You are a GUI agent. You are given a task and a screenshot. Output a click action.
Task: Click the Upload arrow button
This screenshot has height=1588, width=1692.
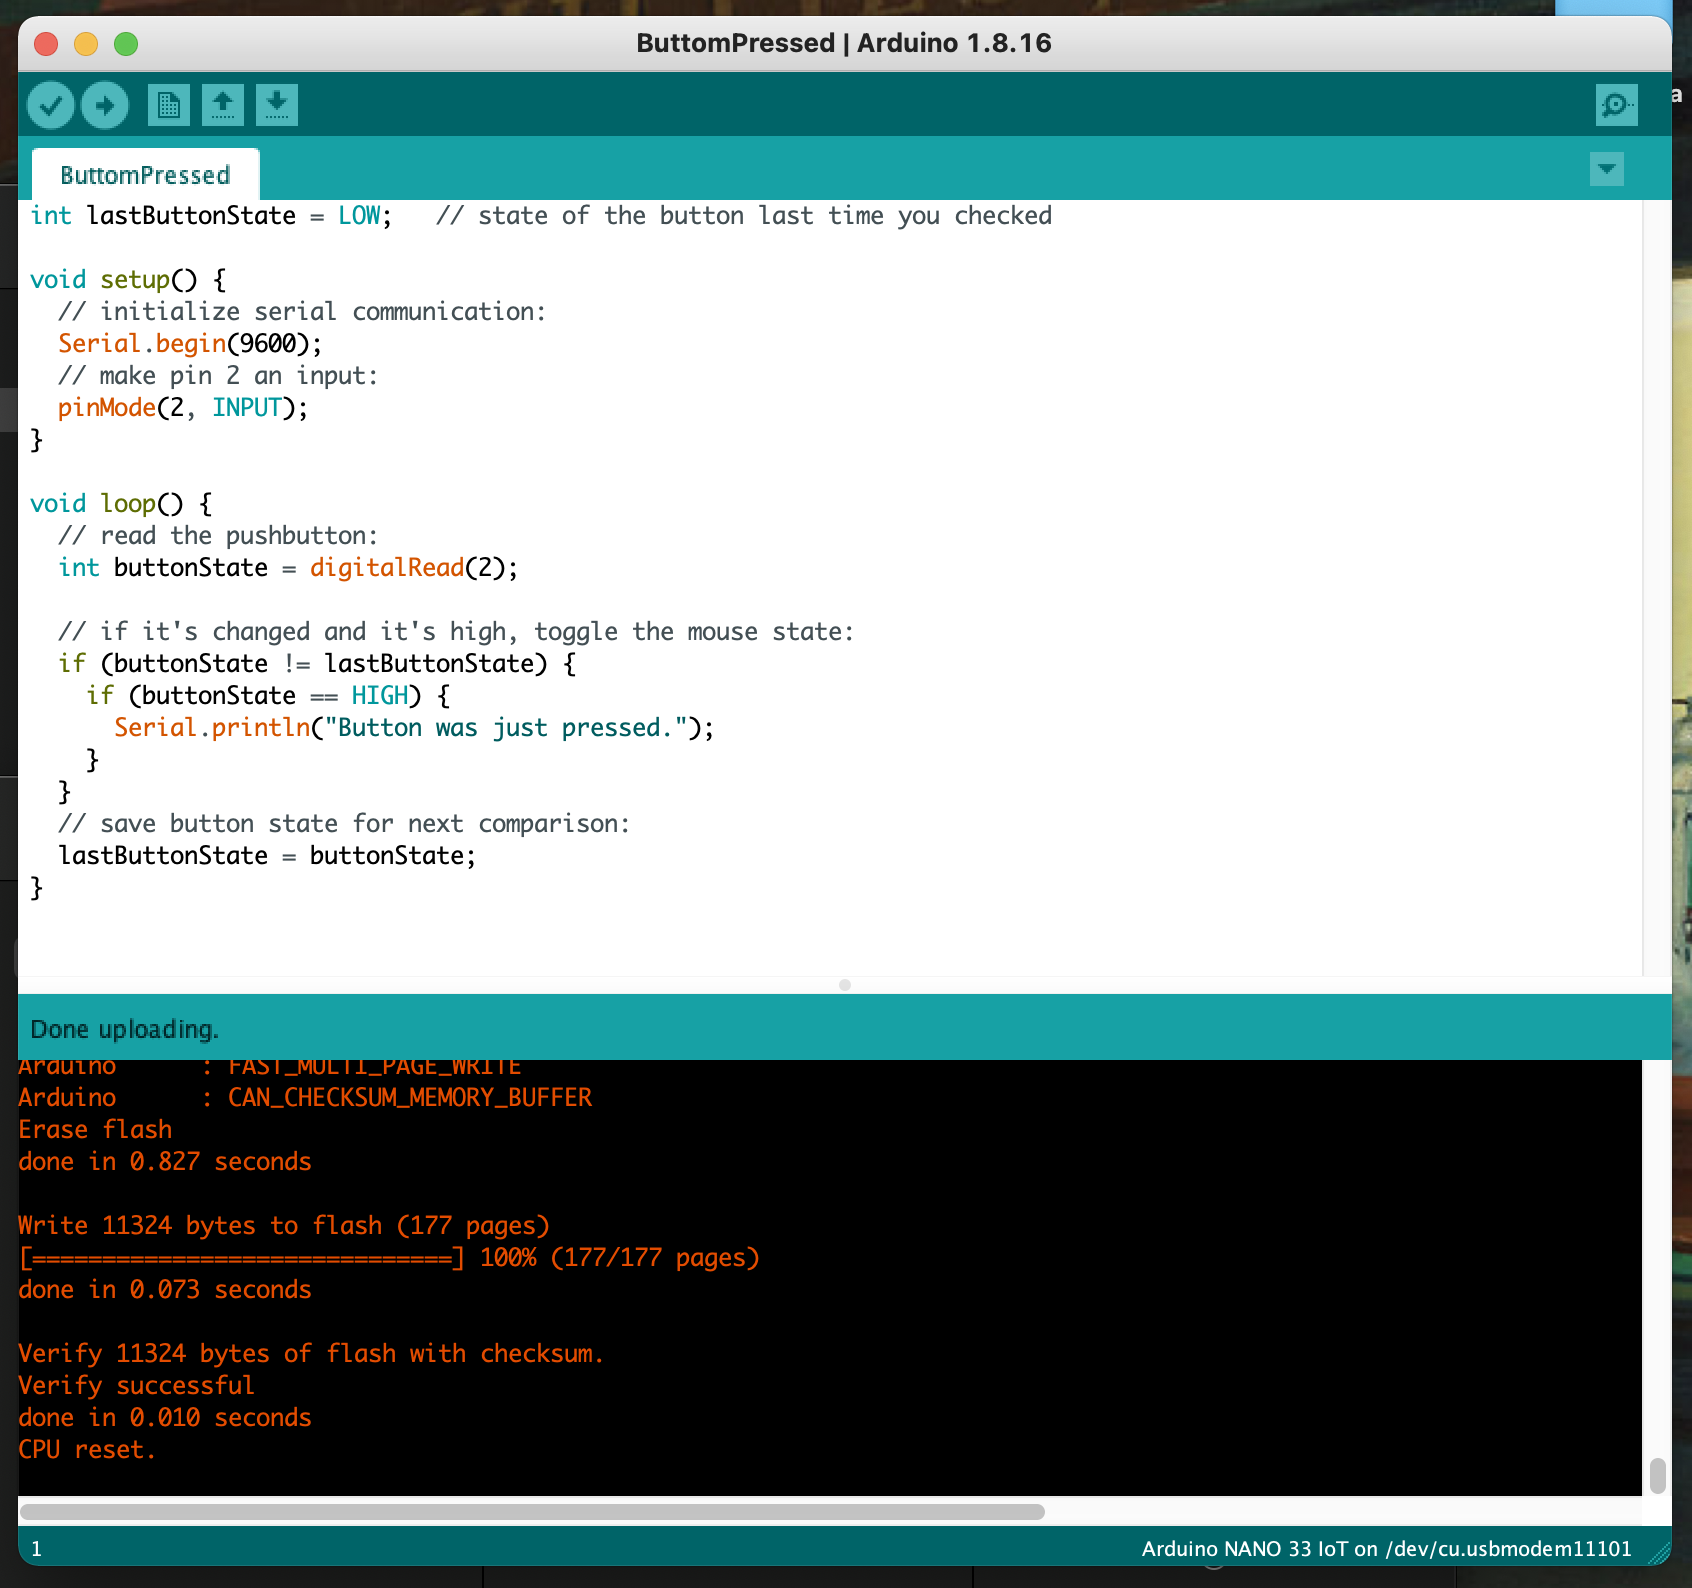click(x=104, y=104)
